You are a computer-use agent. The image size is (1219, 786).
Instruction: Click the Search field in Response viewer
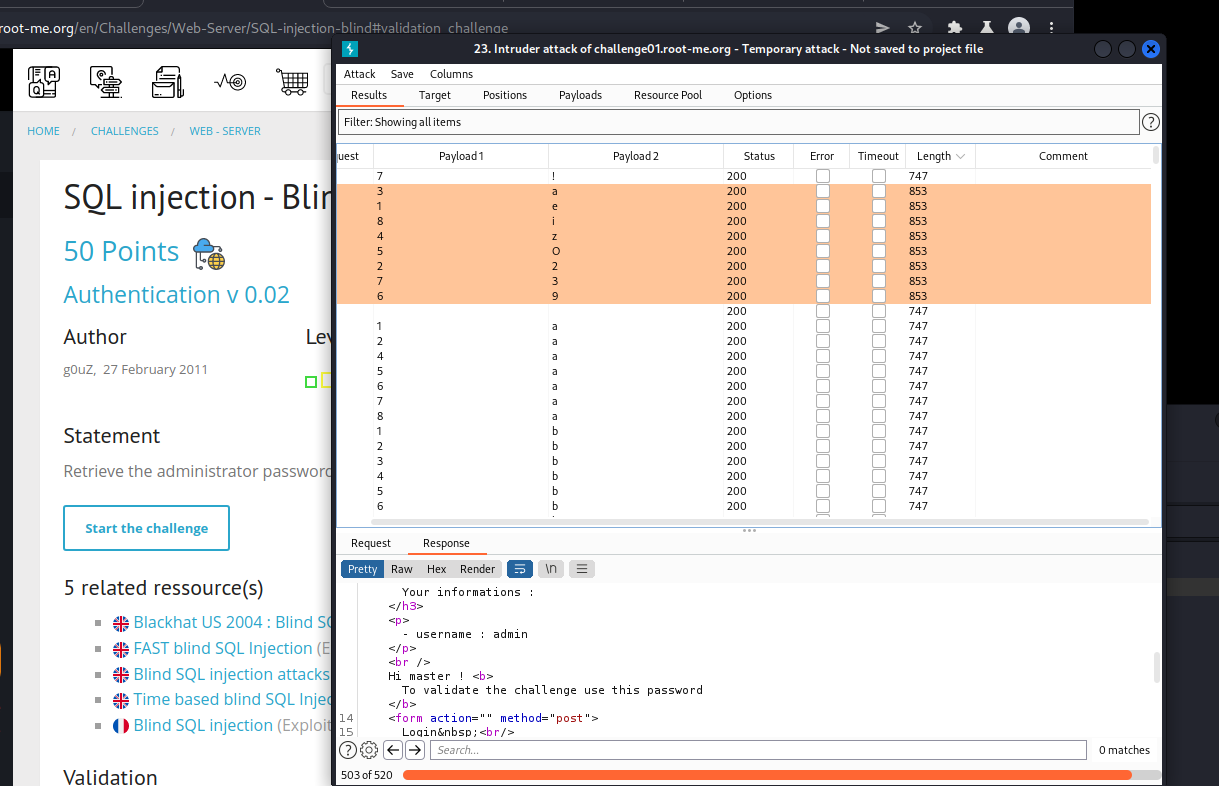[758, 750]
